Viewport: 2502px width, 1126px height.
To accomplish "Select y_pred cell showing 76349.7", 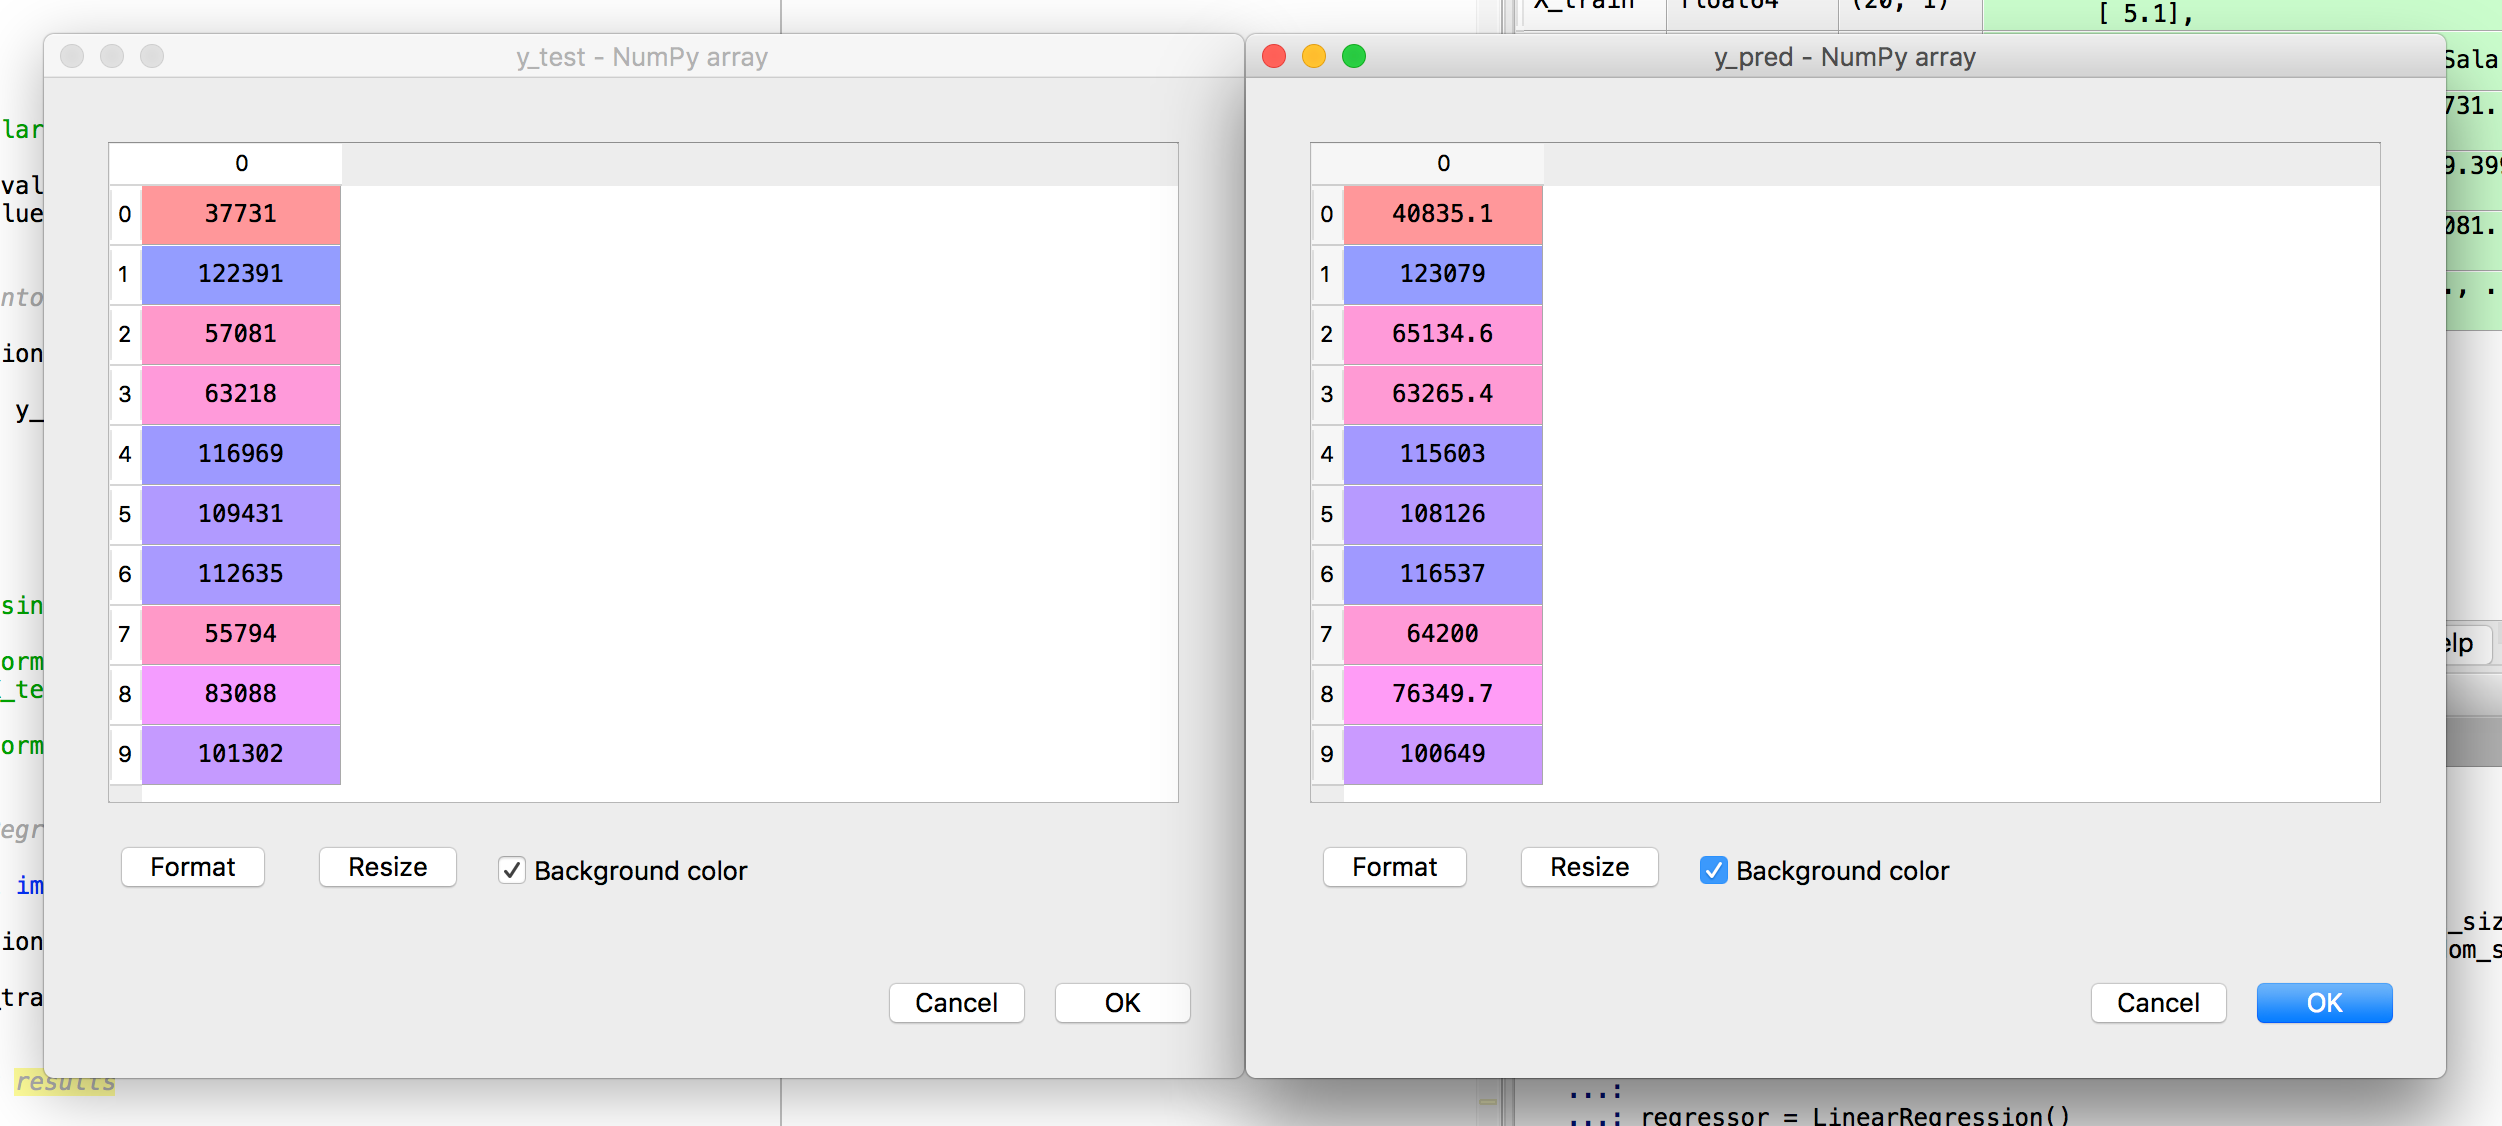I will pos(1442,694).
